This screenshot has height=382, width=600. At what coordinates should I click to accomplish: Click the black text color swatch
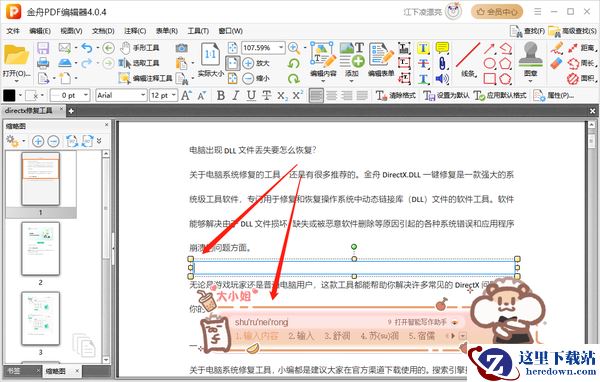9,95
